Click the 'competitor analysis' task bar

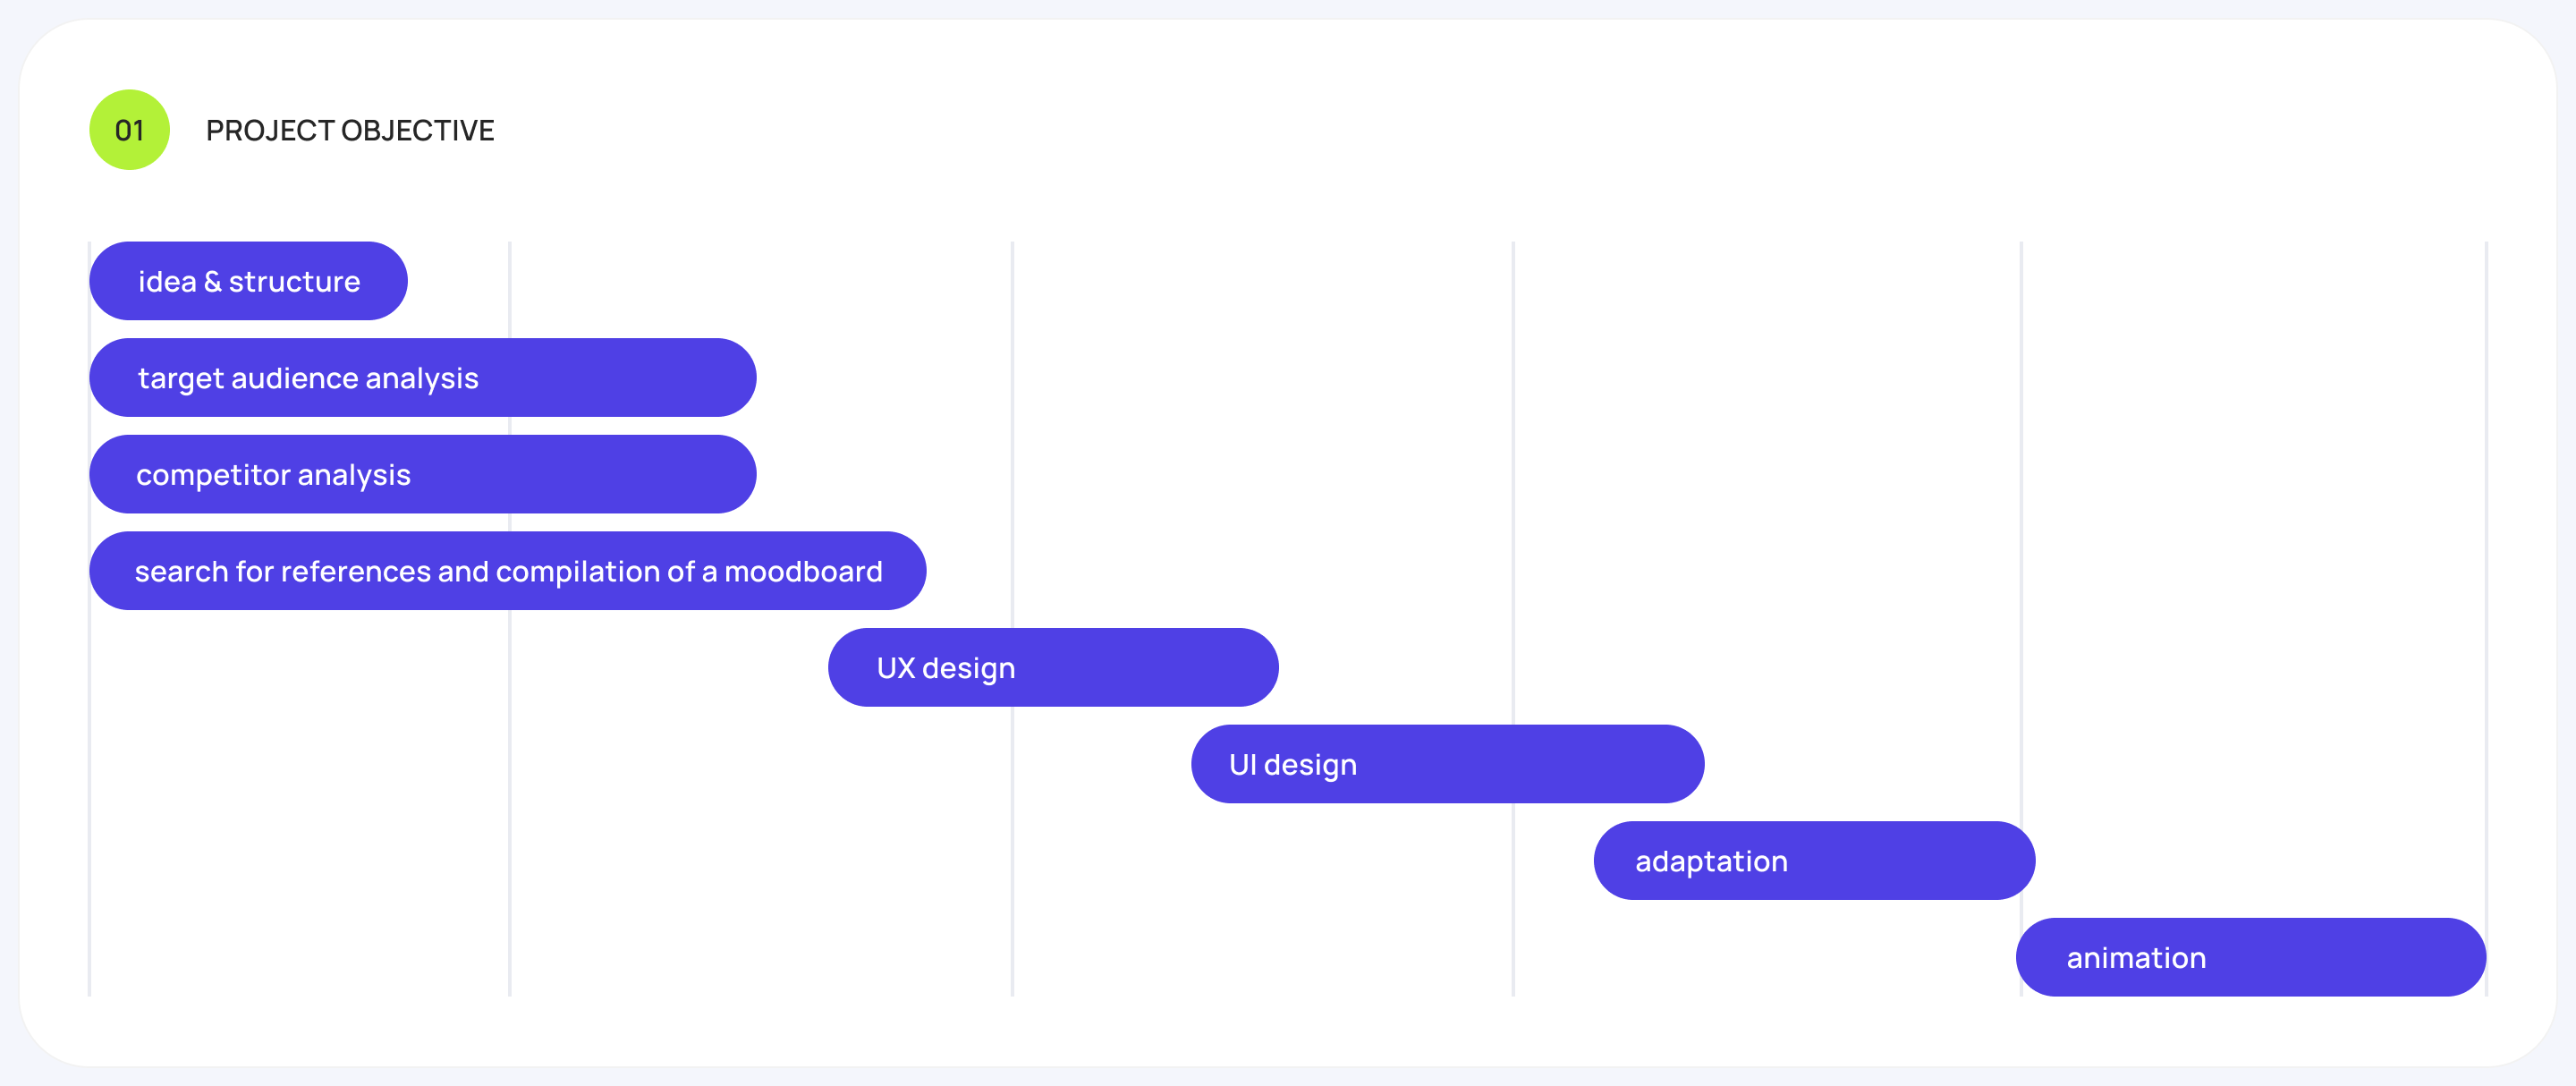coord(422,475)
